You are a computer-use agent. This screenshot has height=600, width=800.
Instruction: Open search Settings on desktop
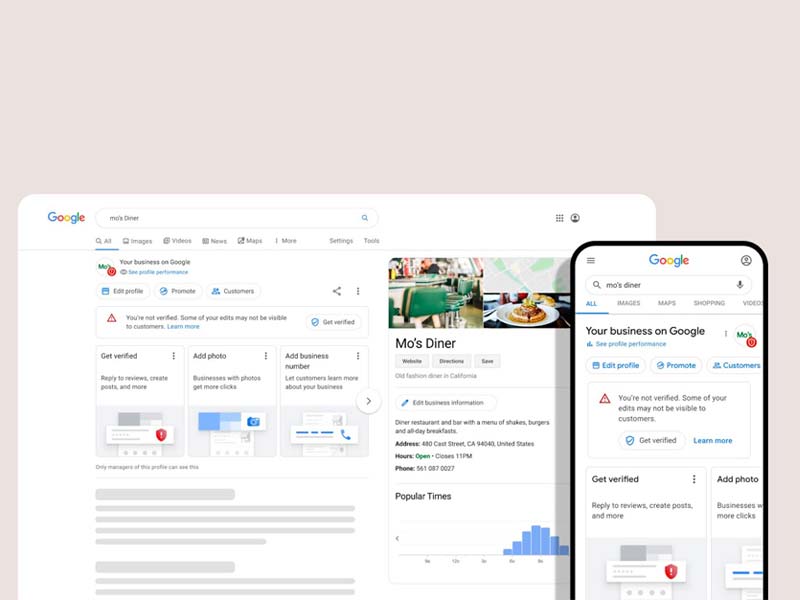341,241
